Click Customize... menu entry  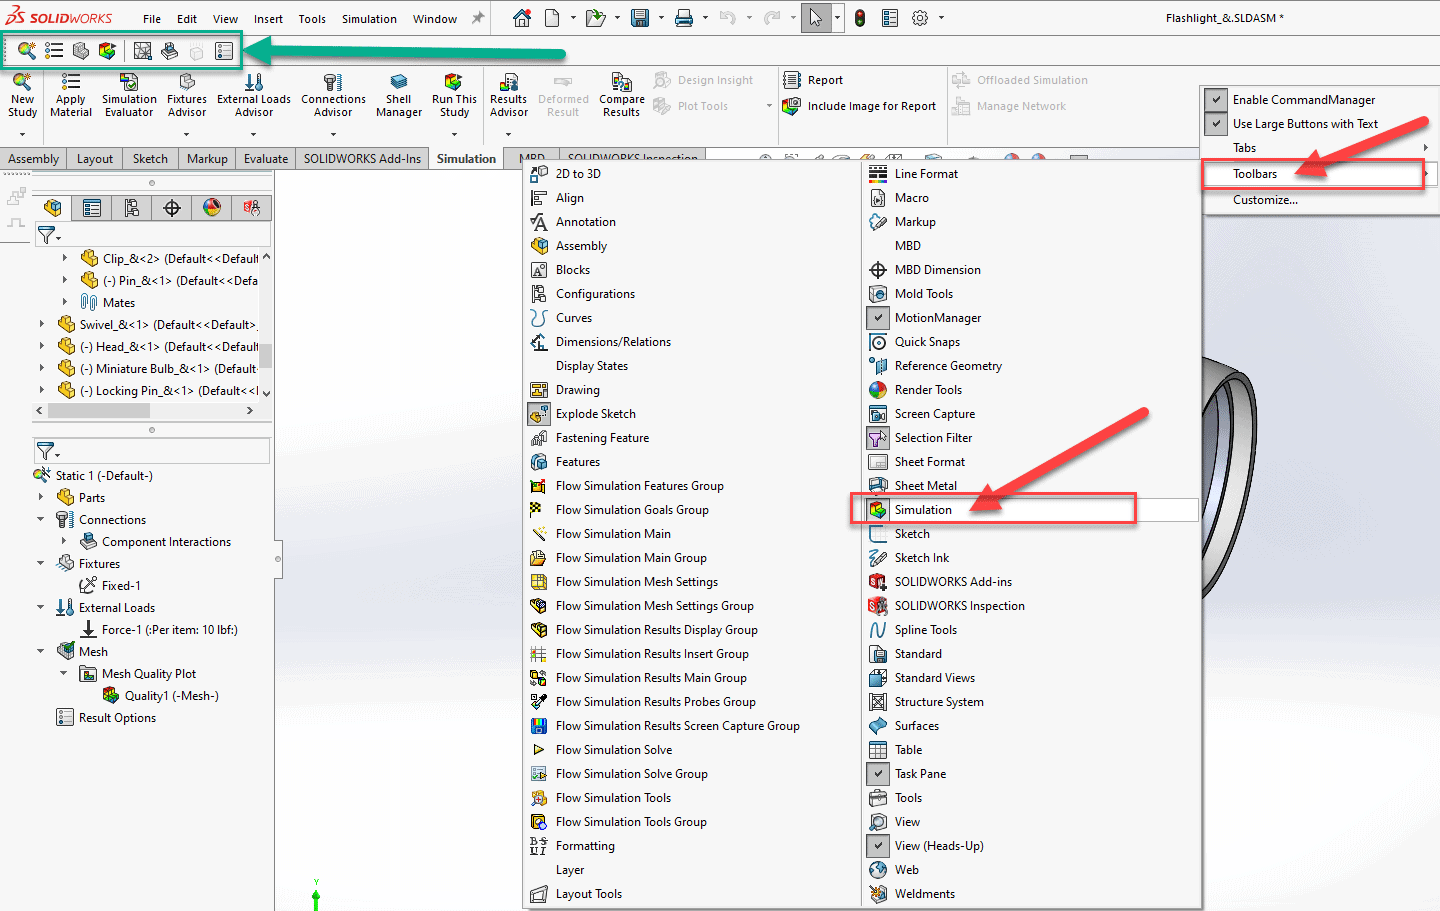point(1265,200)
